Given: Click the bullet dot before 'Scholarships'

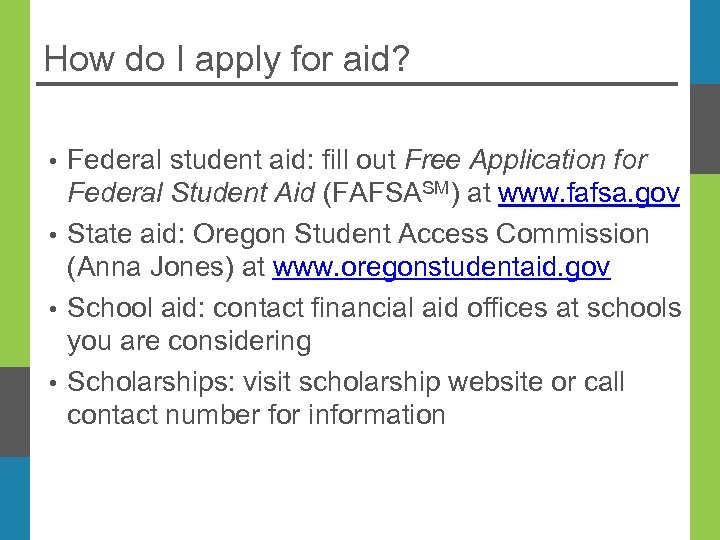Looking at the screenshot, I should point(50,384).
